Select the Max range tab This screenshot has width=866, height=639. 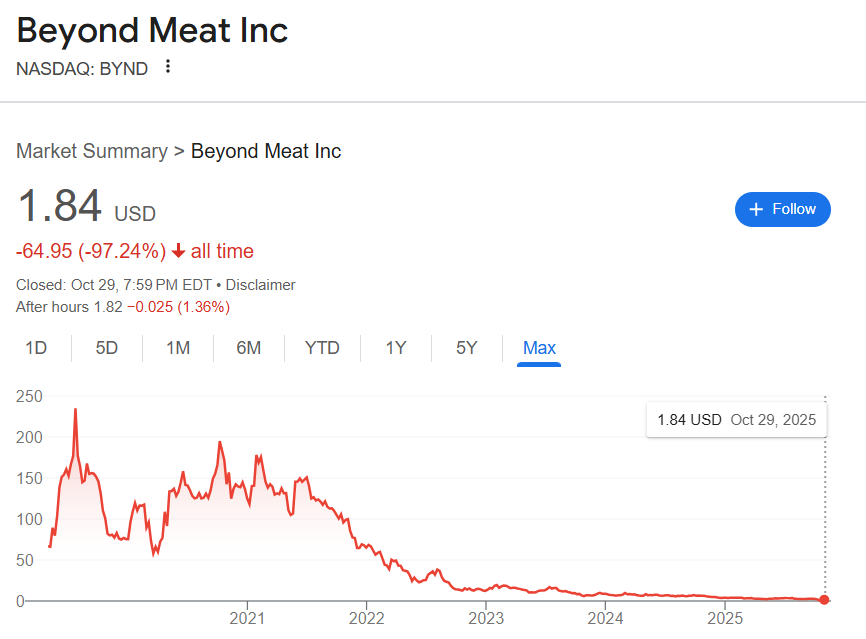click(539, 348)
